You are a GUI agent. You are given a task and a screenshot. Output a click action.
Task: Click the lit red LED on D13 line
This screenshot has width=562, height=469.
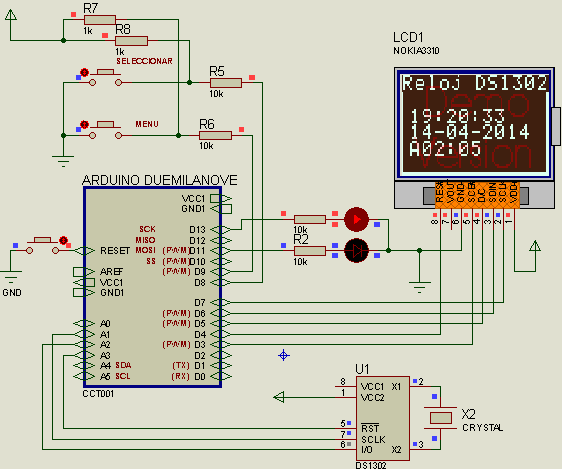click(x=356, y=219)
